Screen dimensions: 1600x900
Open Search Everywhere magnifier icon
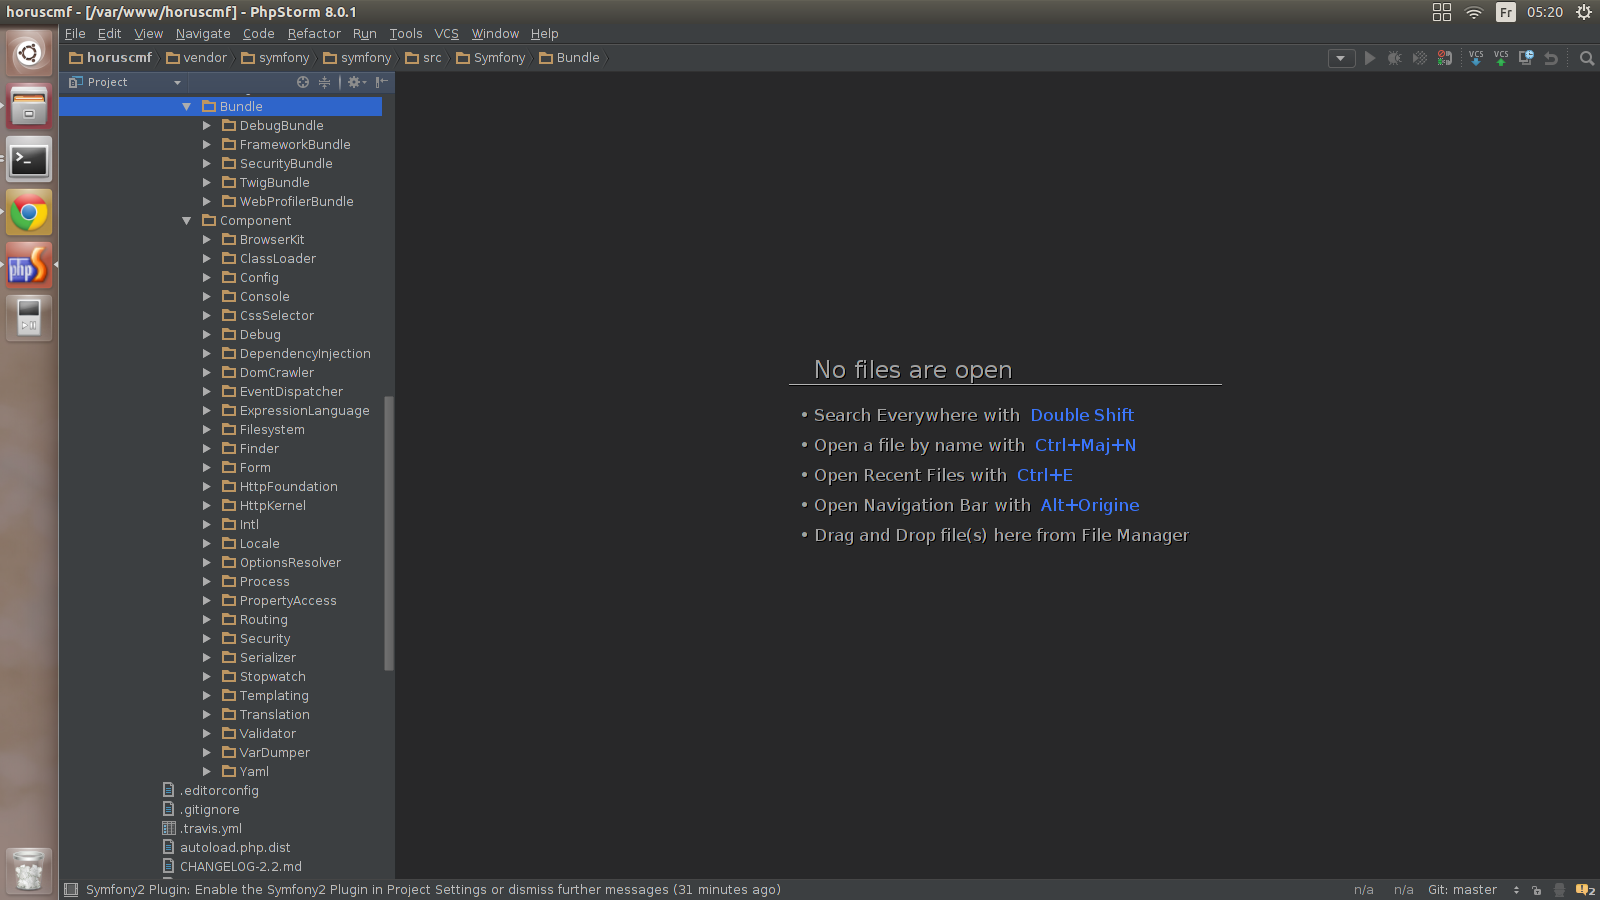pyautogui.click(x=1587, y=58)
